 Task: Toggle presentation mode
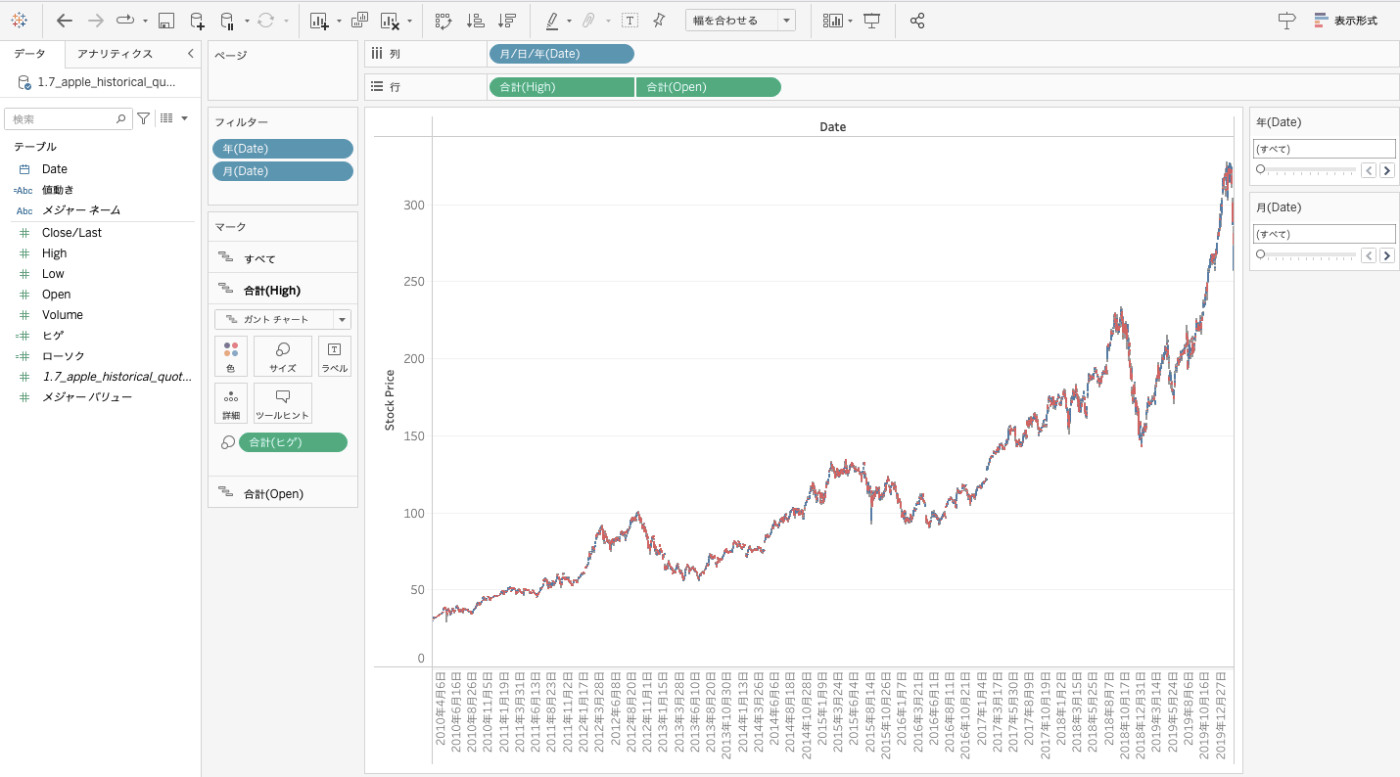tap(871, 19)
